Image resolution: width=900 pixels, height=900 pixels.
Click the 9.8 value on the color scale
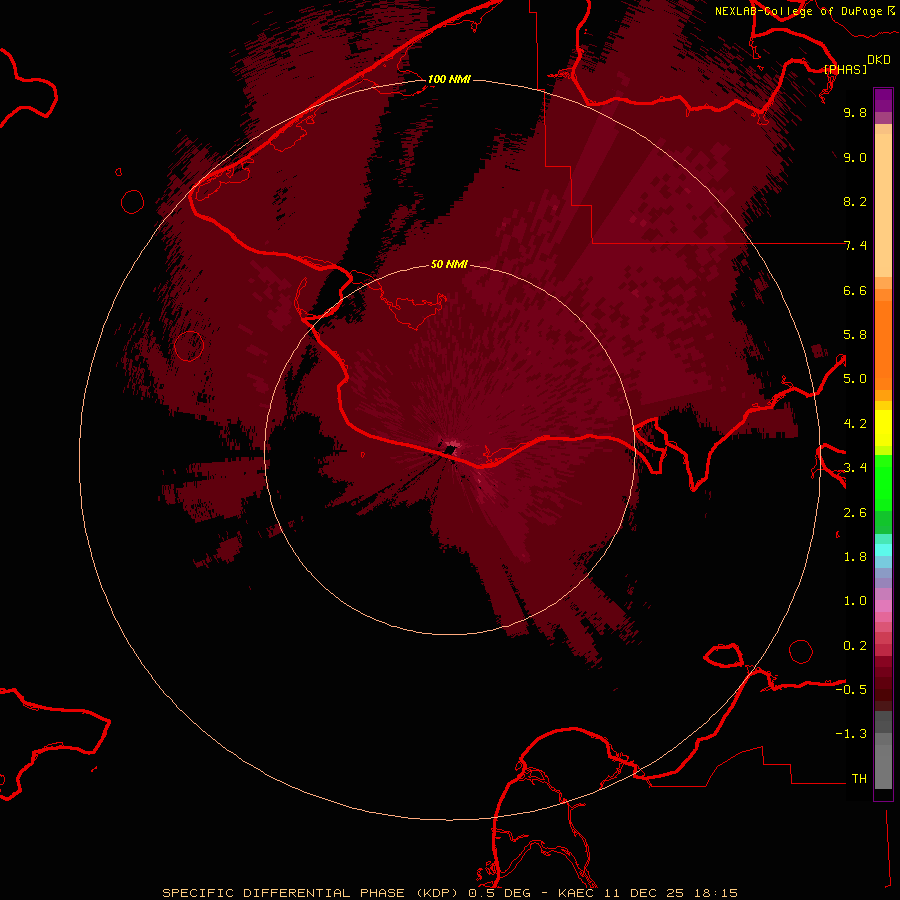[x=855, y=112]
